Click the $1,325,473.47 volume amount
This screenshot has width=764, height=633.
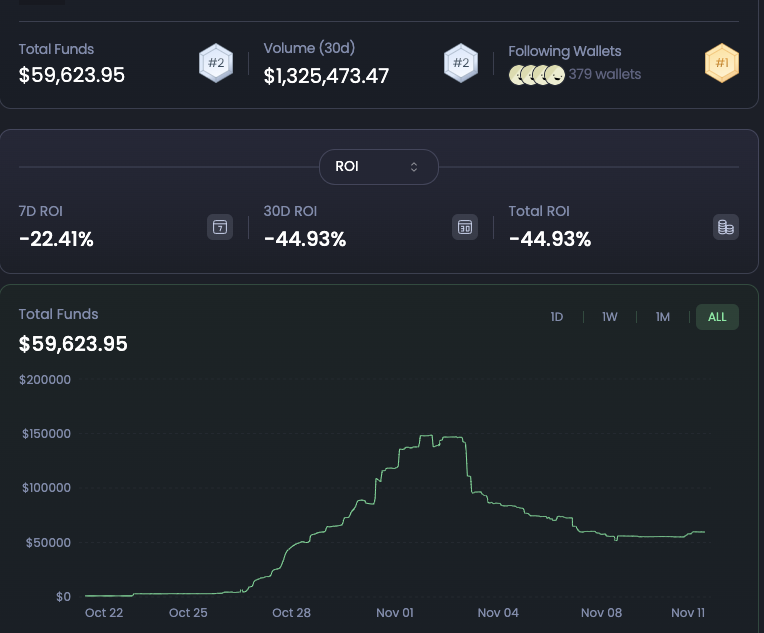coord(326,76)
